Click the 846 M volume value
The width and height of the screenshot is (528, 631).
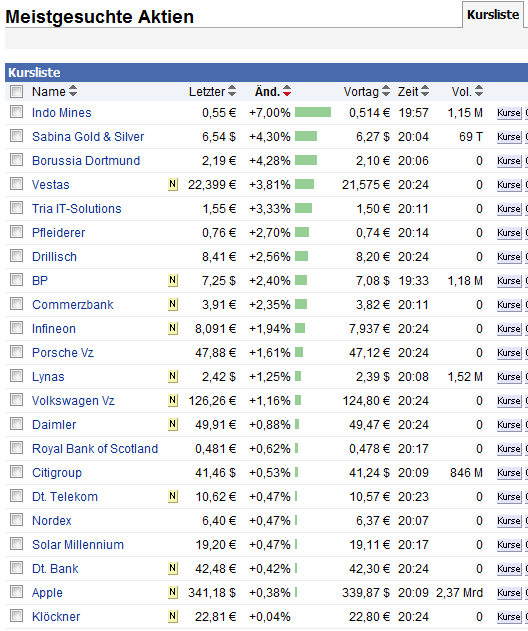(466, 472)
